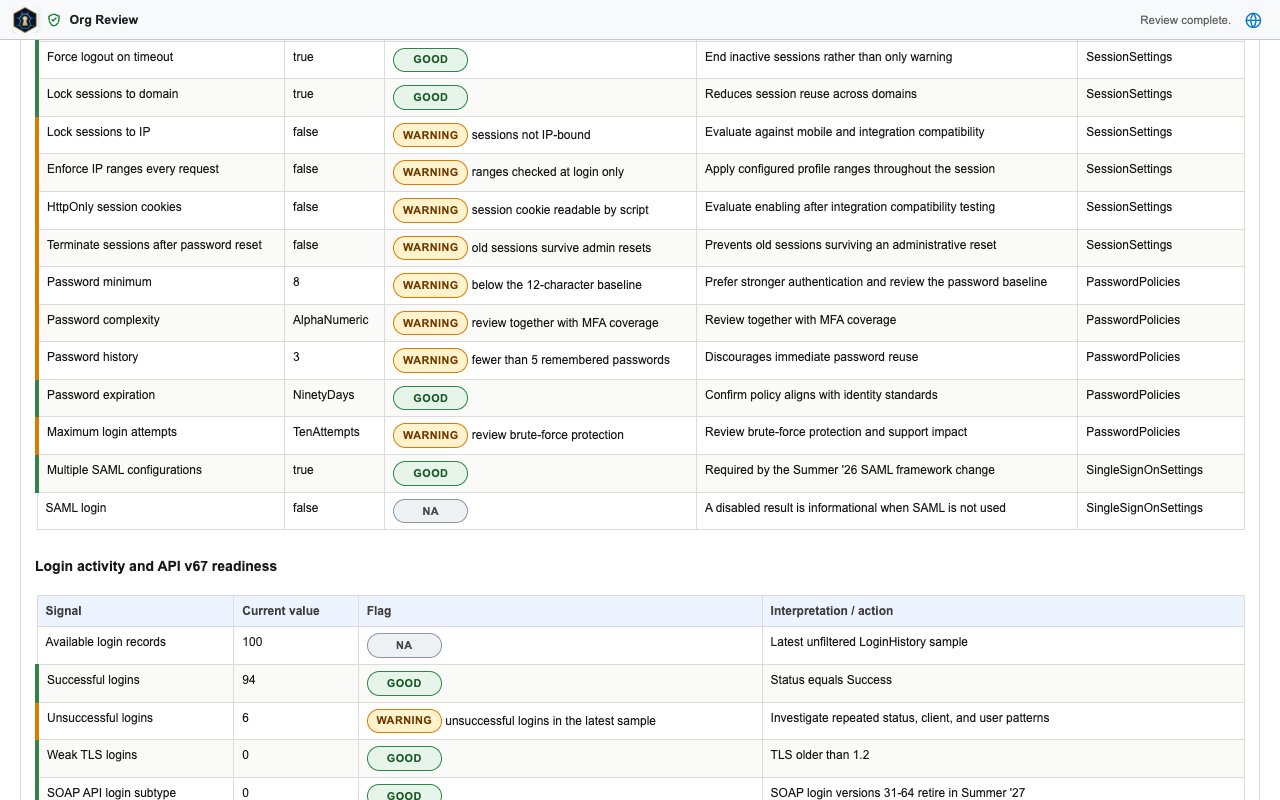The width and height of the screenshot is (1280, 800).
Task: Click NA badge in SAML login row
Action: pos(430,511)
